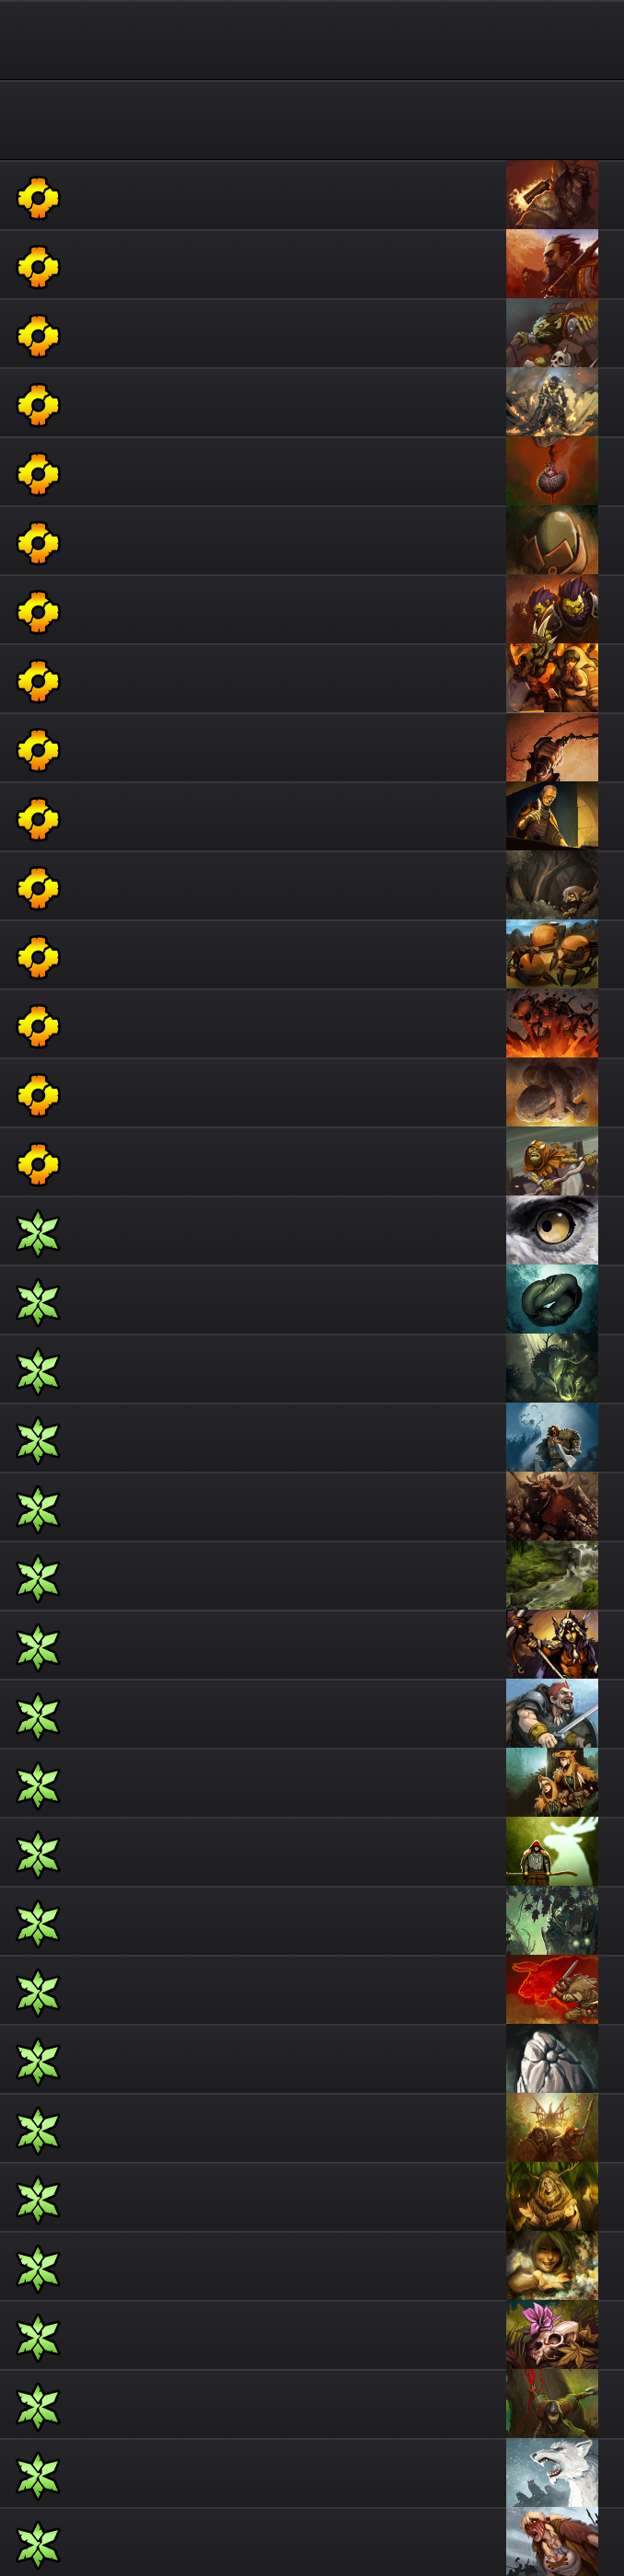Click the boulder rock pile thumbnail
This screenshot has height=2576, width=624.
point(552,1092)
